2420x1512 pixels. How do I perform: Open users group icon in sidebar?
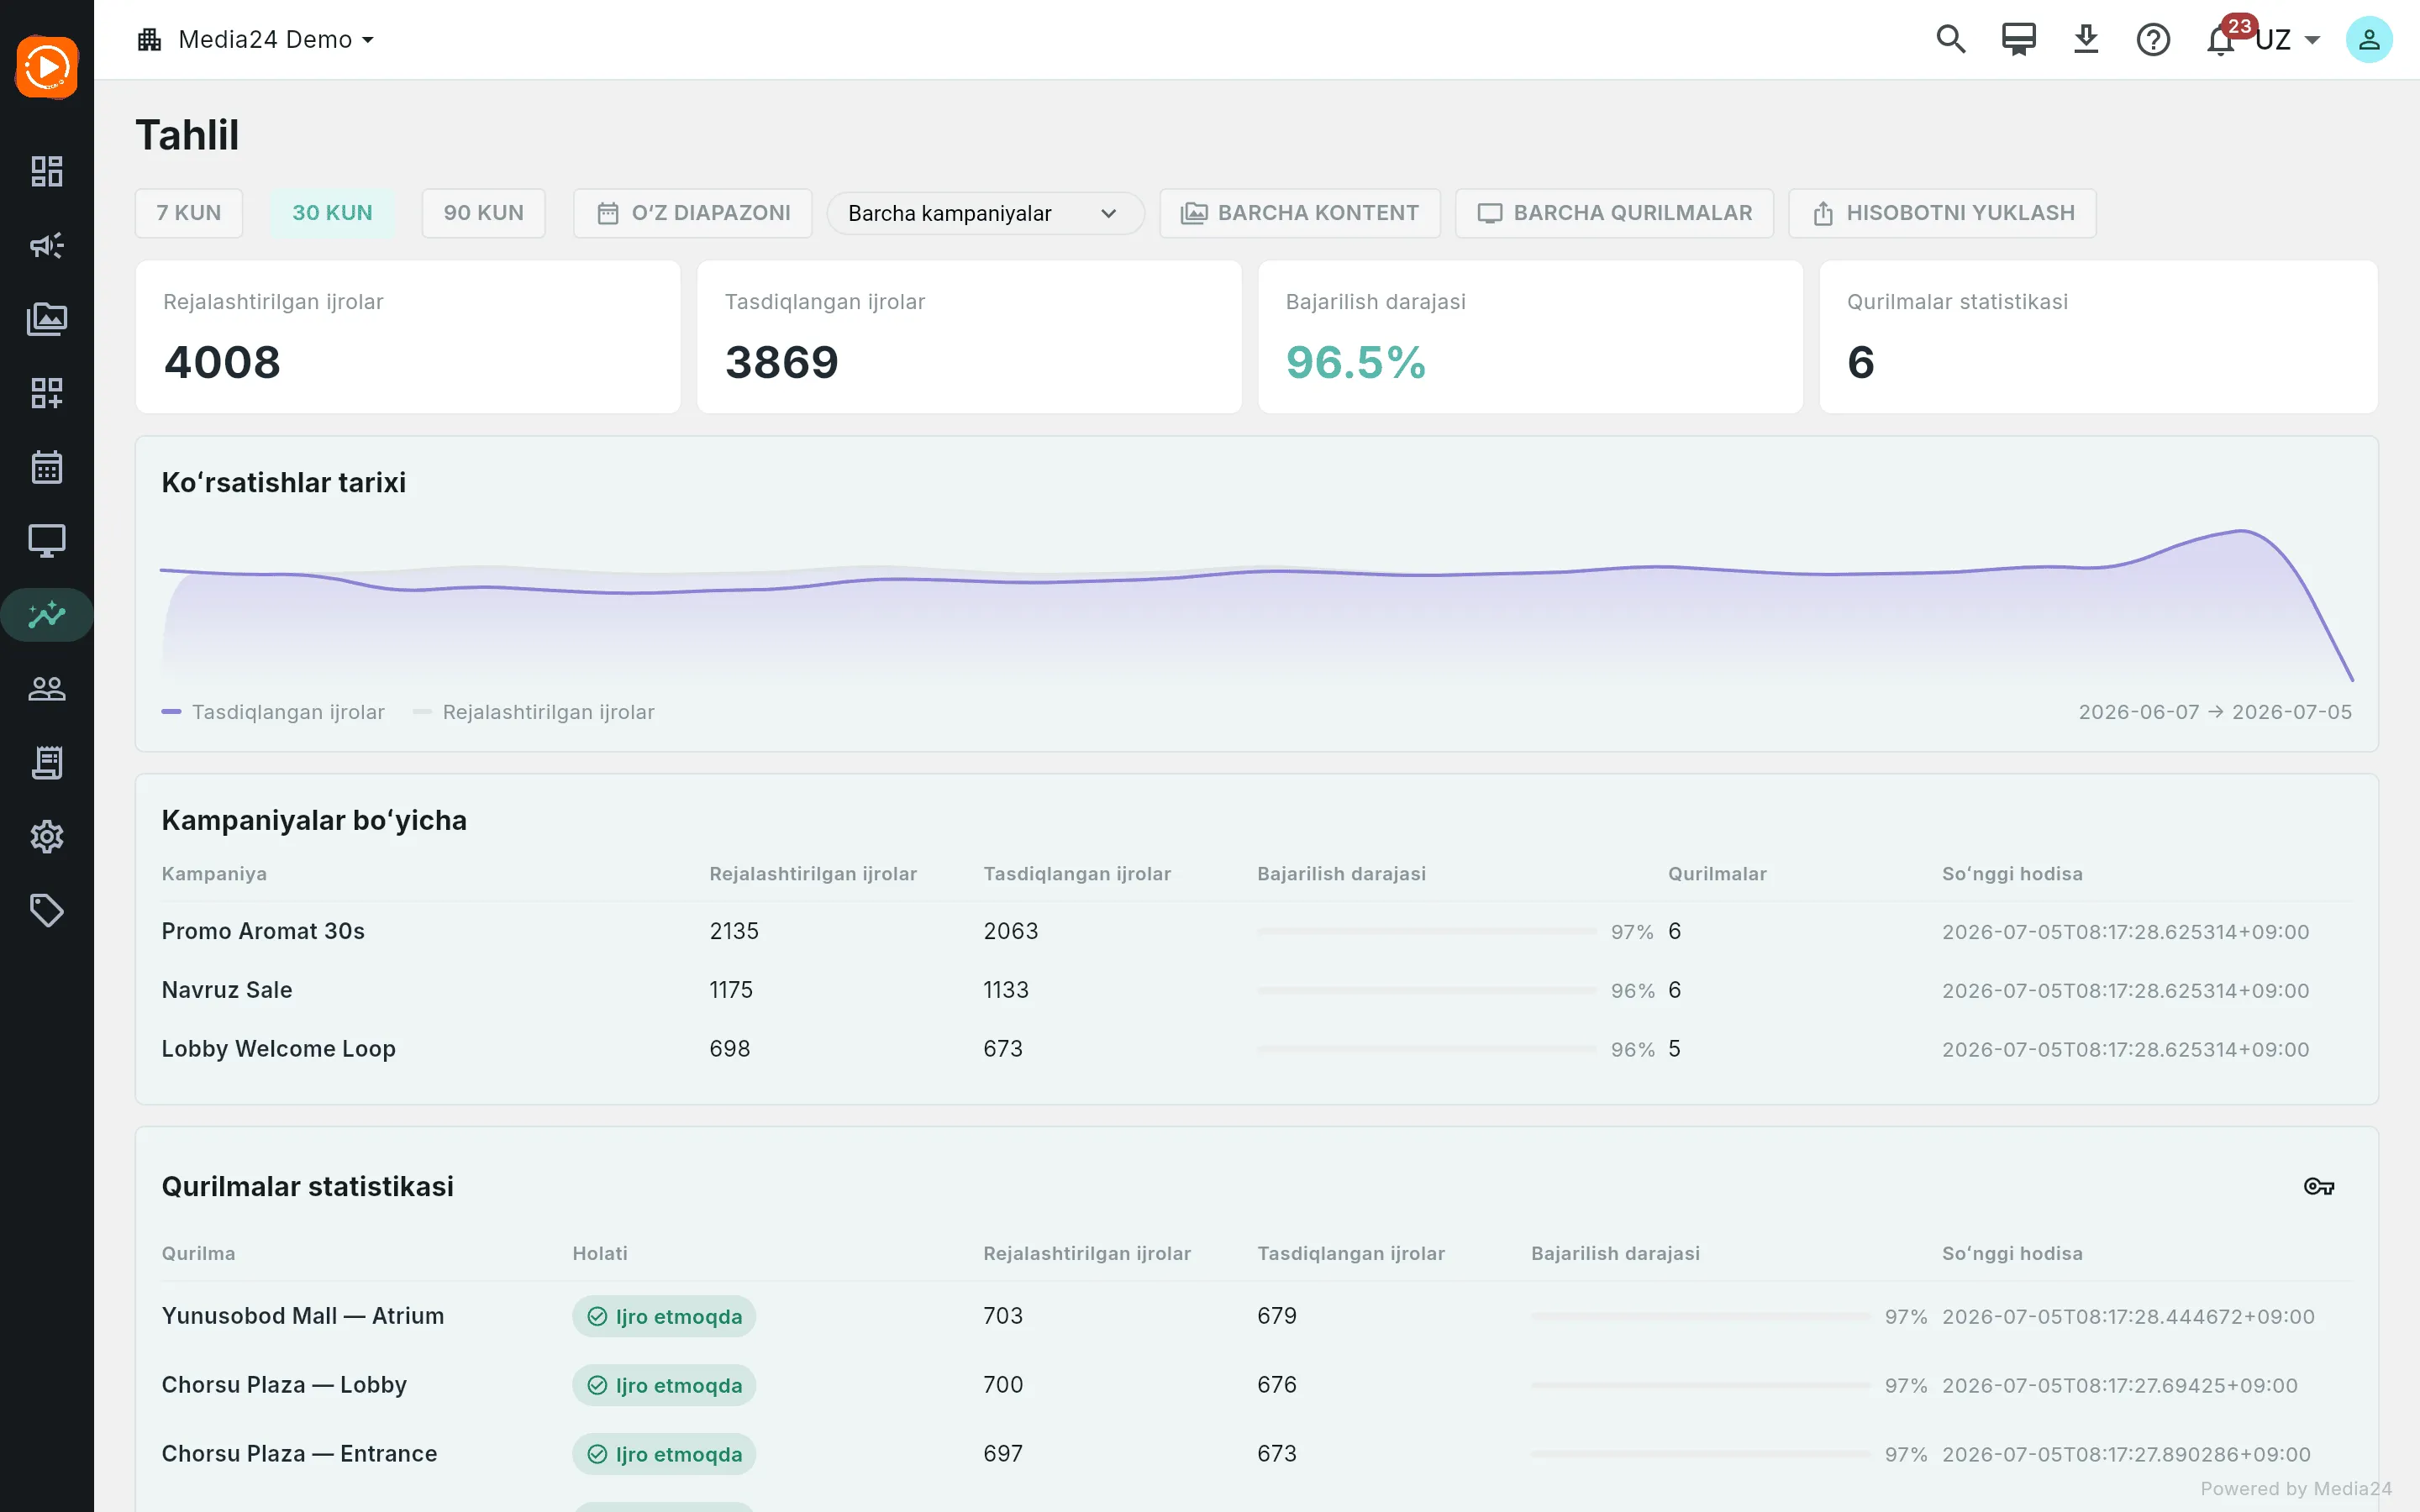click(47, 689)
